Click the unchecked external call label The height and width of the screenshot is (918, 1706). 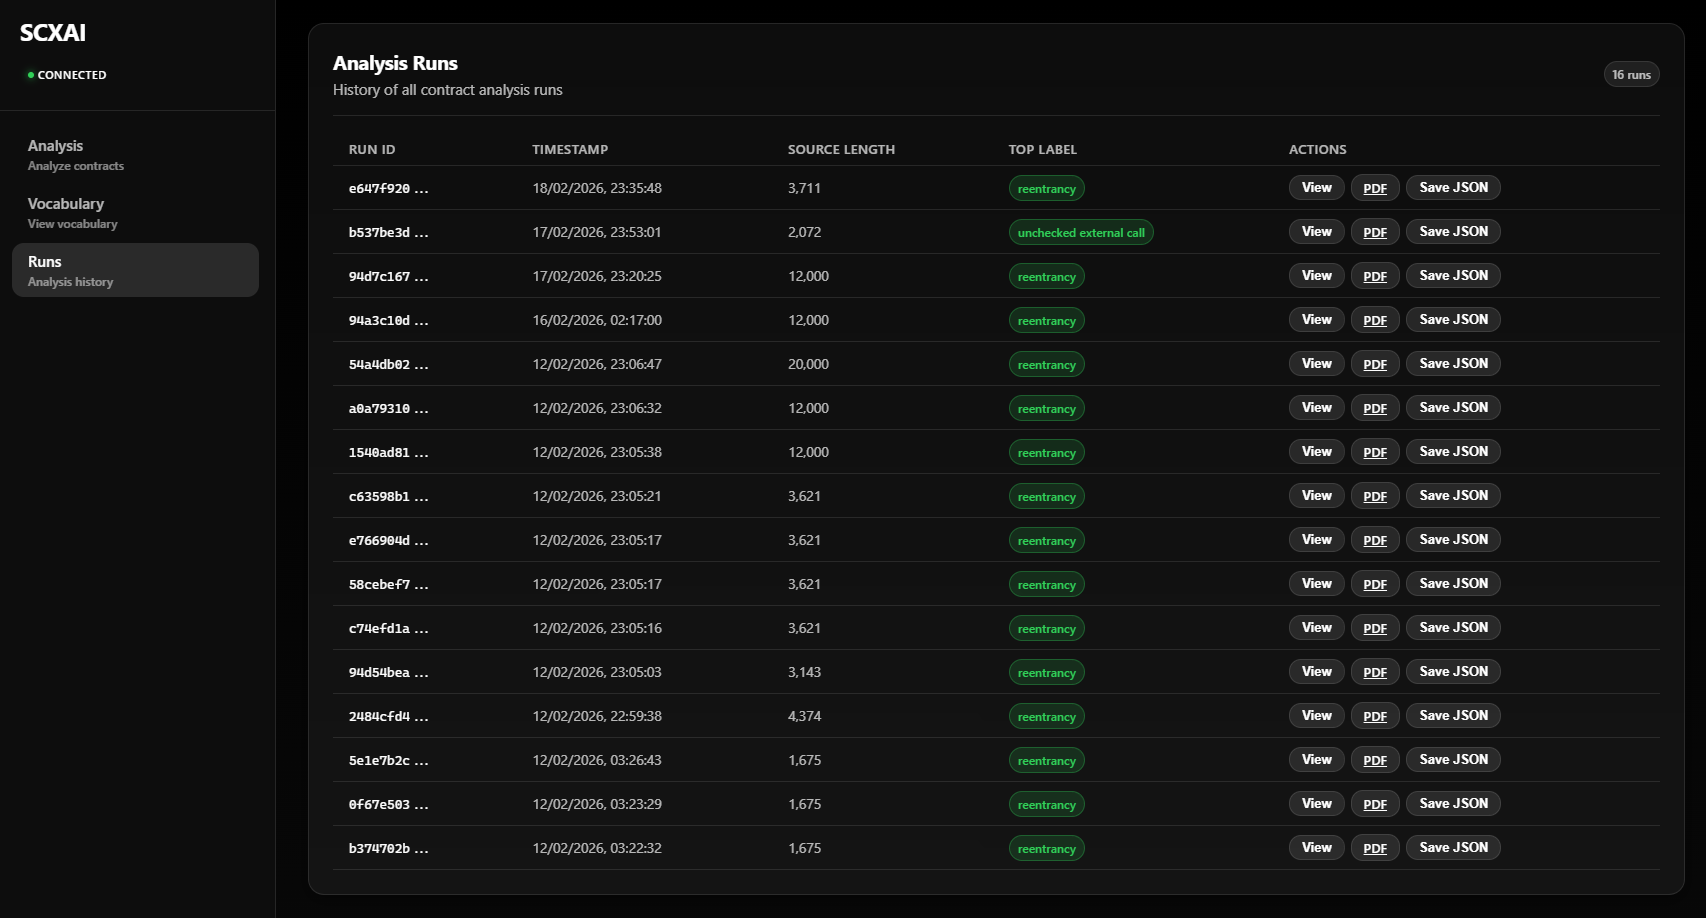click(x=1081, y=232)
